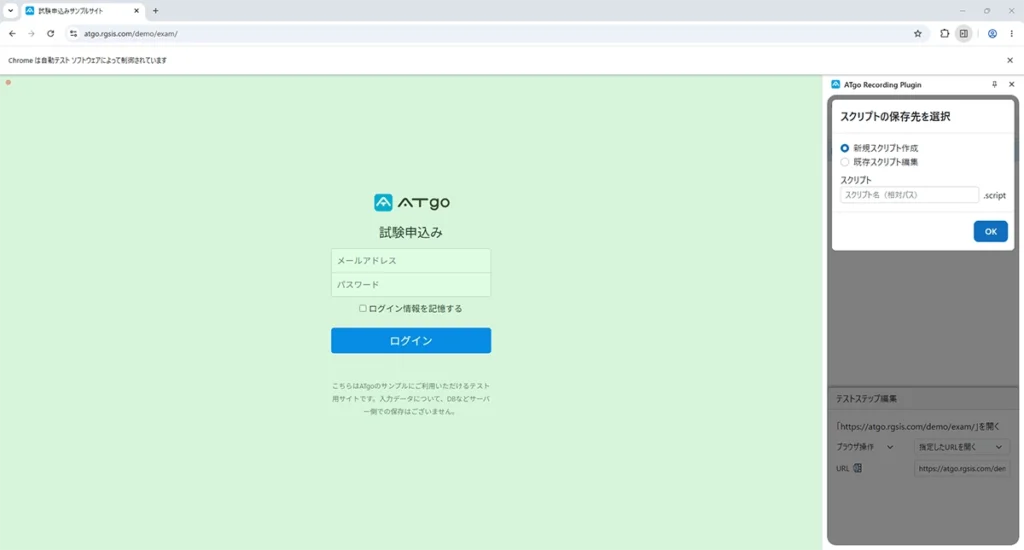Viewport: 1024px width, 550px height.
Task: Bookmark this page with star icon
Action: [x=918, y=33]
